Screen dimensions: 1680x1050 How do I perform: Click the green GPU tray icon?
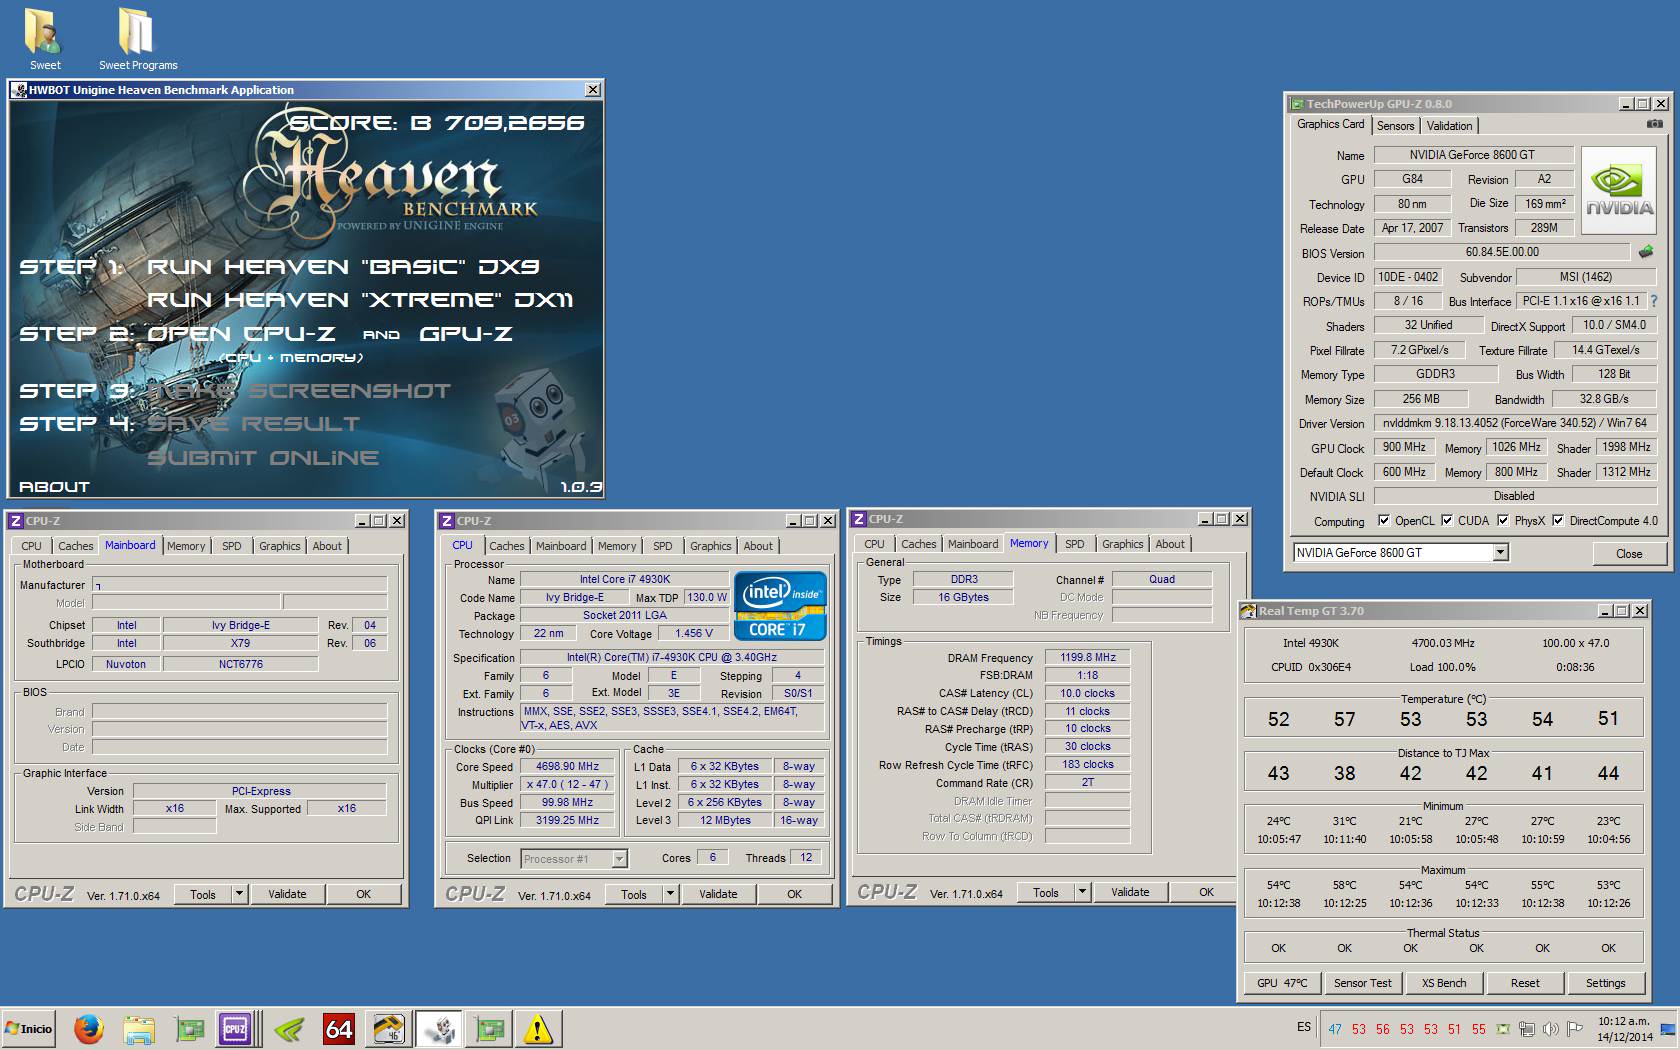(1503, 1029)
